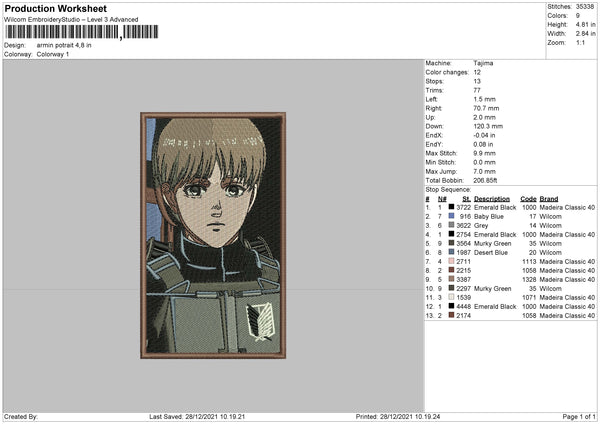The image size is (600, 424).
Task: Select the EndY value 0.08 in
Action: pyautogui.click(x=483, y=144)
